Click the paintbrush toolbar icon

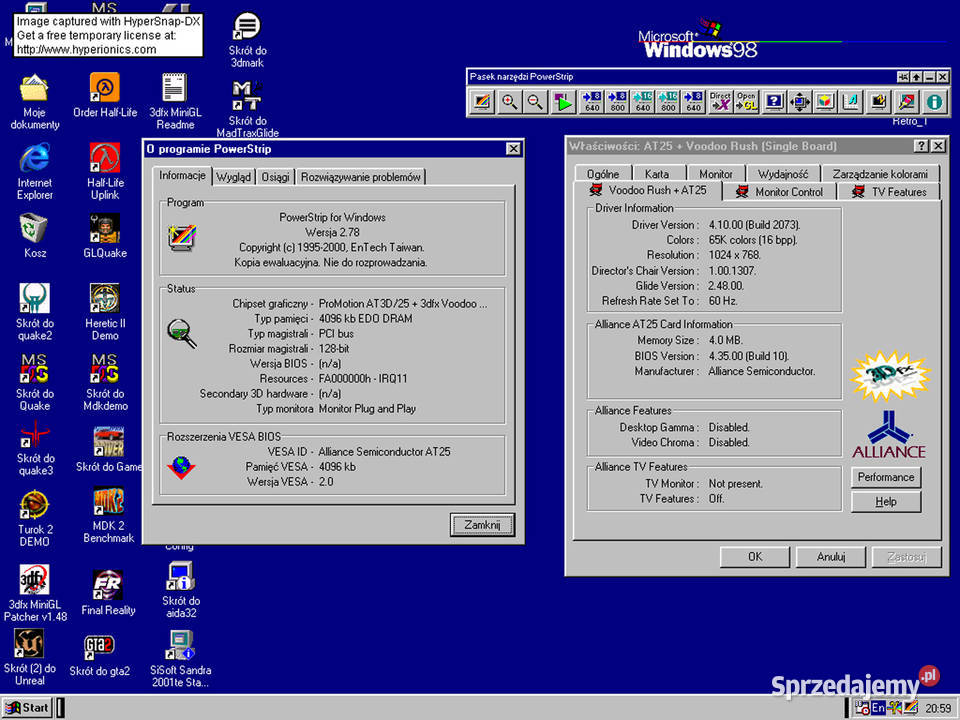[906, 102]
